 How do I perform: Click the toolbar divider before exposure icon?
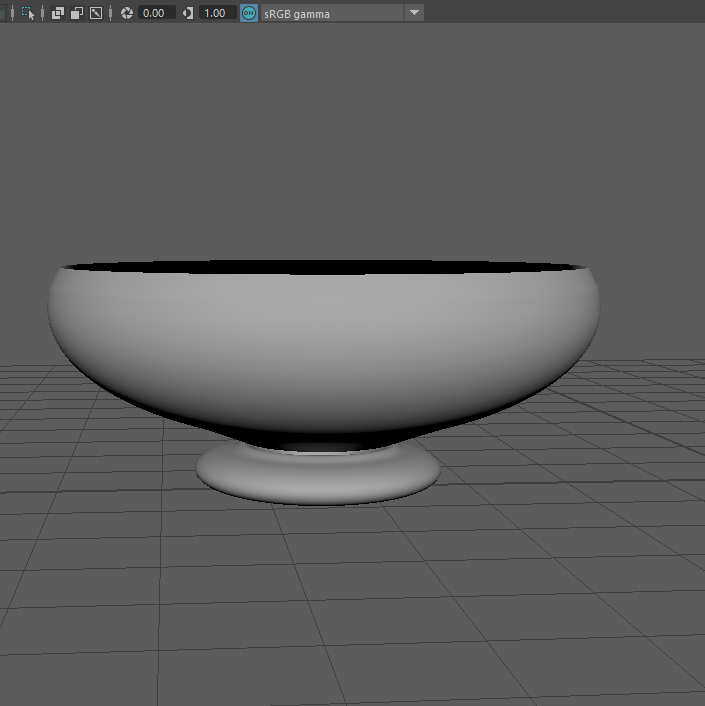pyautogui.click(x=112, y=13)
